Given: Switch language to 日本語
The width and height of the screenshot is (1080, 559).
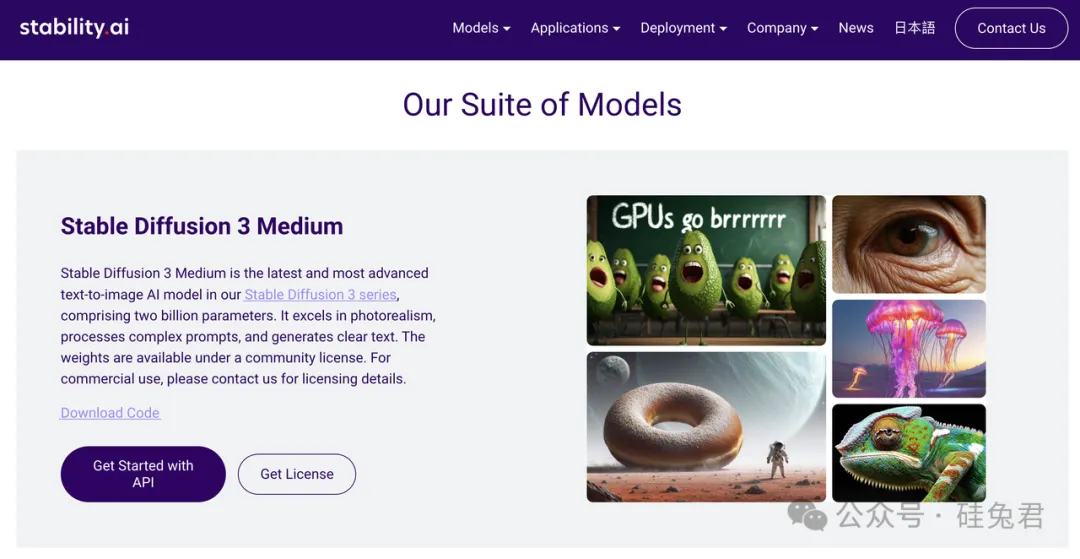Looking at the screenshot, I should pyautogui.click(x=914, y=28).
